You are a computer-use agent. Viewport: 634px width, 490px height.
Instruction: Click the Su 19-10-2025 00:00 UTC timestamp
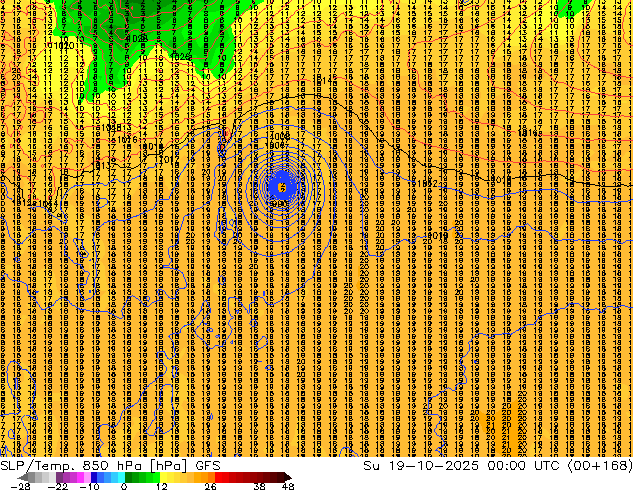pyautogui.click(x=463, y=466)
